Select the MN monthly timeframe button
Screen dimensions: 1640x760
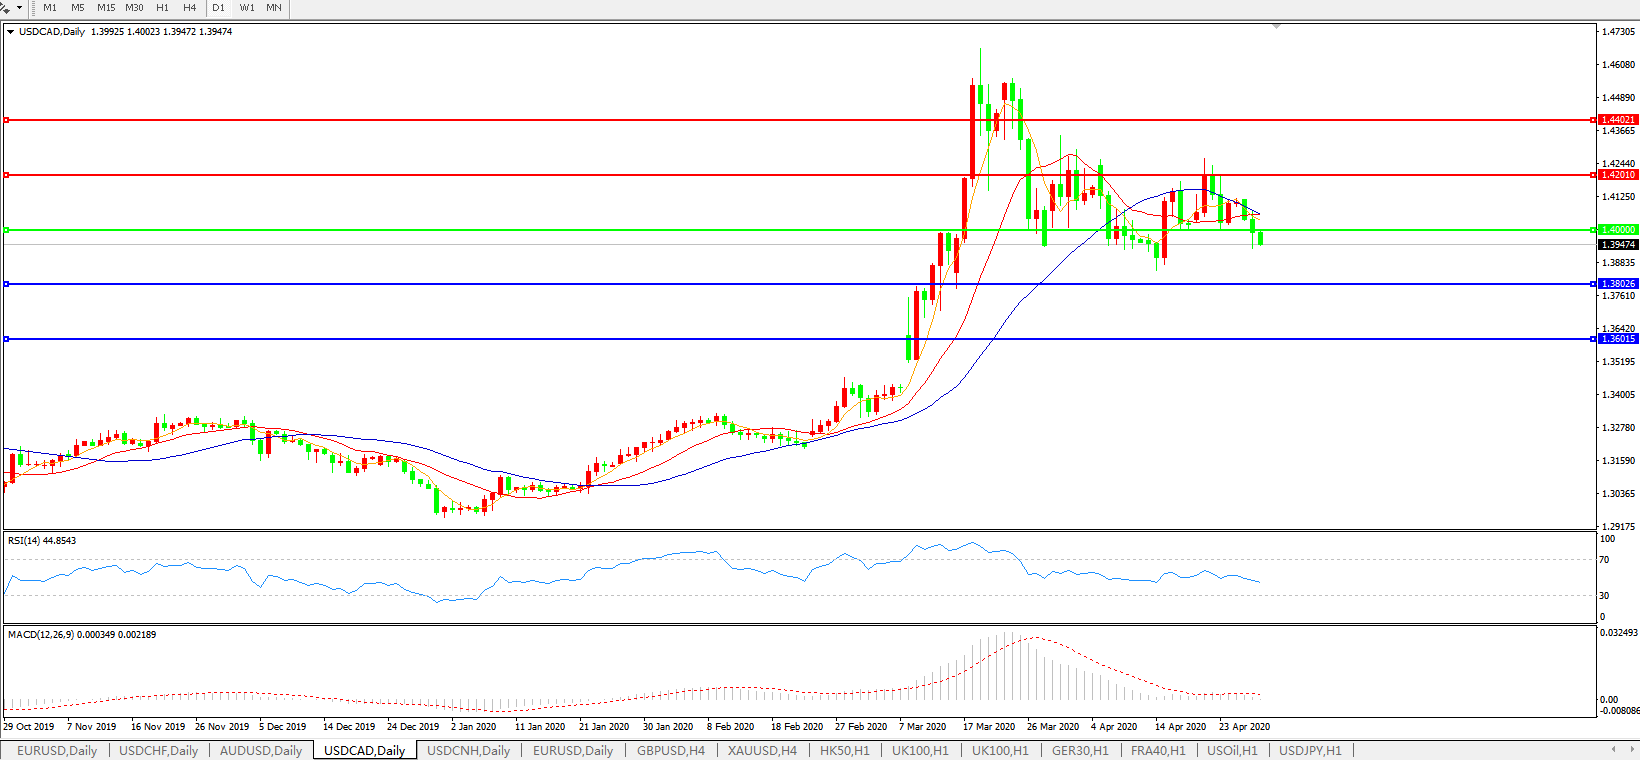tap(274, 8)
